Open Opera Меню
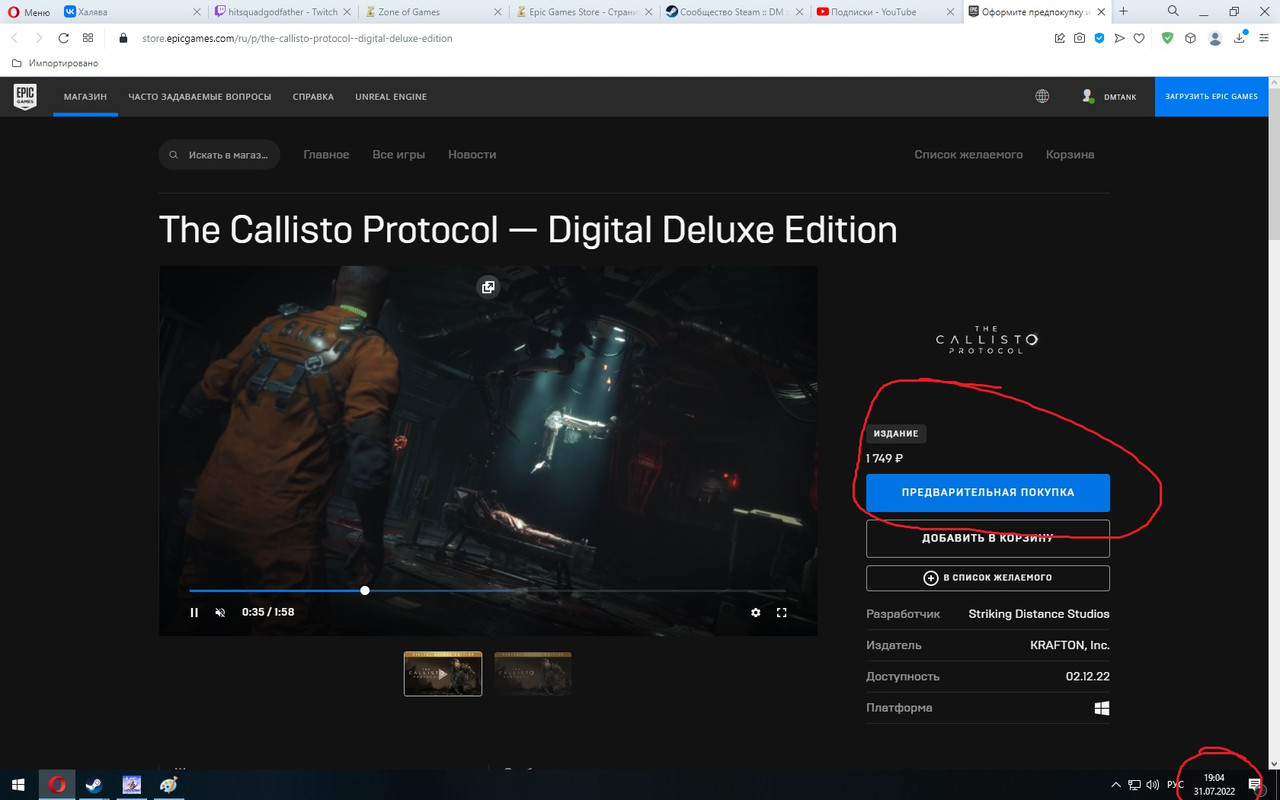This screenshot has height=800, width=1280. pyautogui.click(x=27, y=12)
